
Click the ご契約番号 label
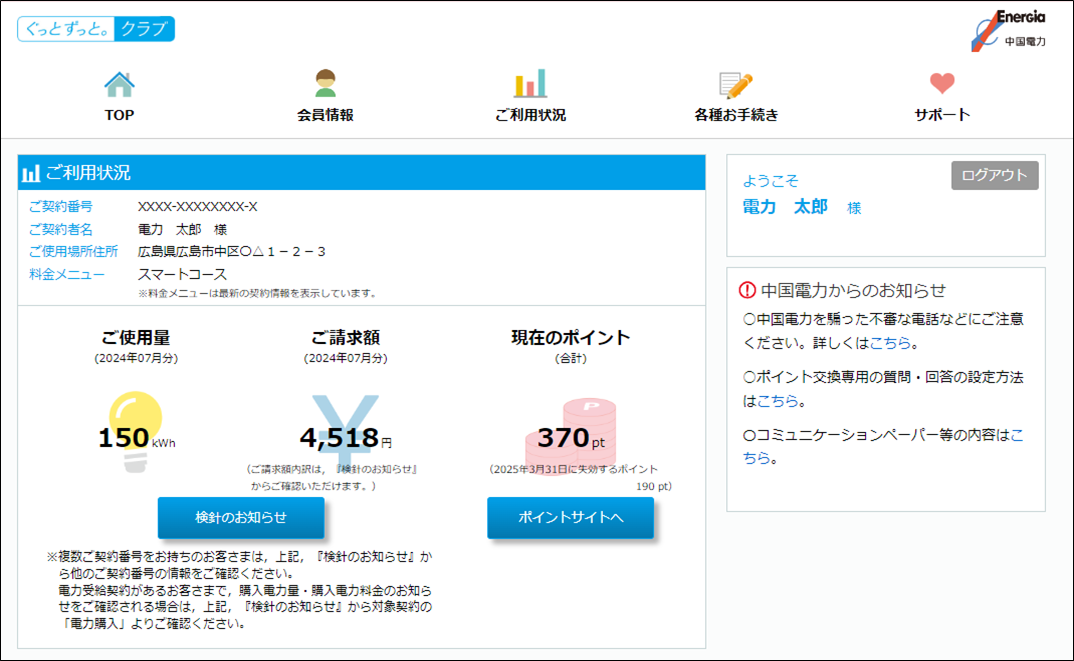click(x=61, y=207)
